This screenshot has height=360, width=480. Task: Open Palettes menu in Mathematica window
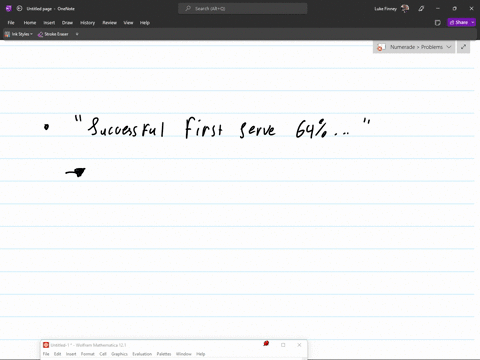click(164, 354)
